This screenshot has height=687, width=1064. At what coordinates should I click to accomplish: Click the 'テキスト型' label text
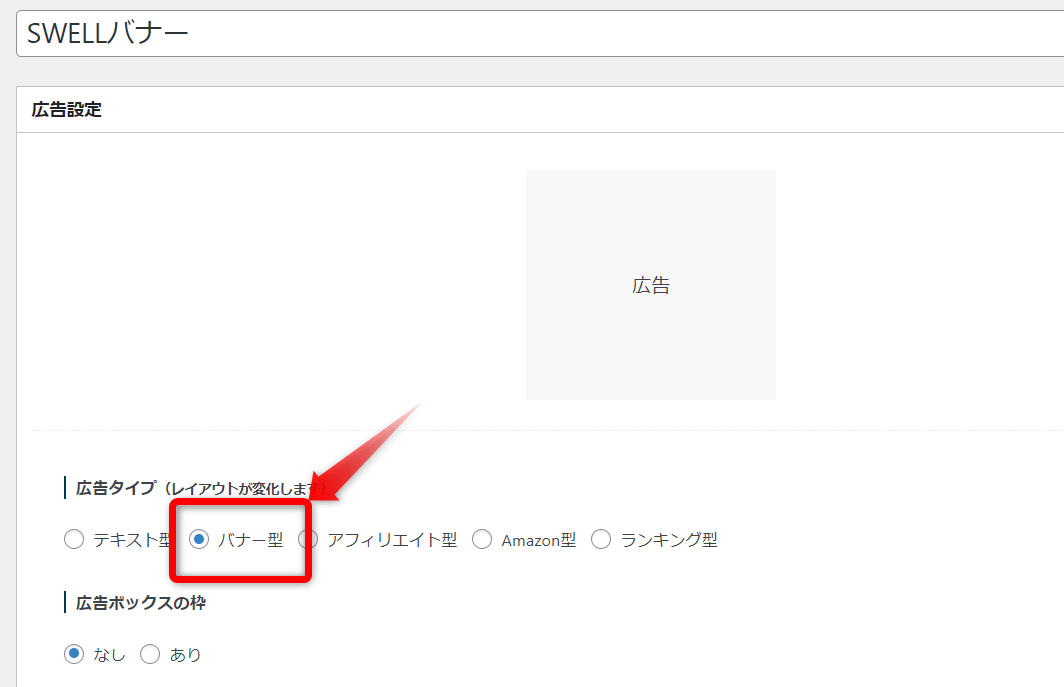pyautogui.click(x=131, y=540)
